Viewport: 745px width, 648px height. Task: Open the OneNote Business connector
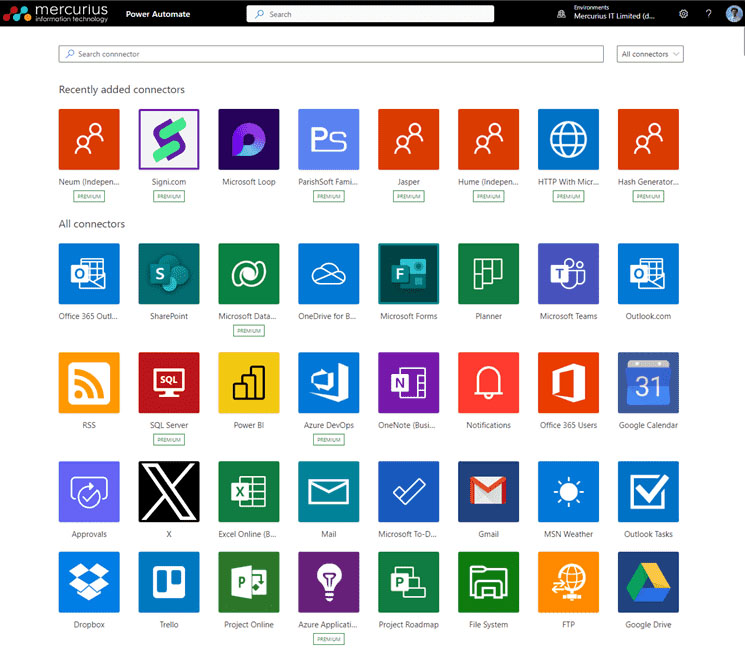coord(408,382)
